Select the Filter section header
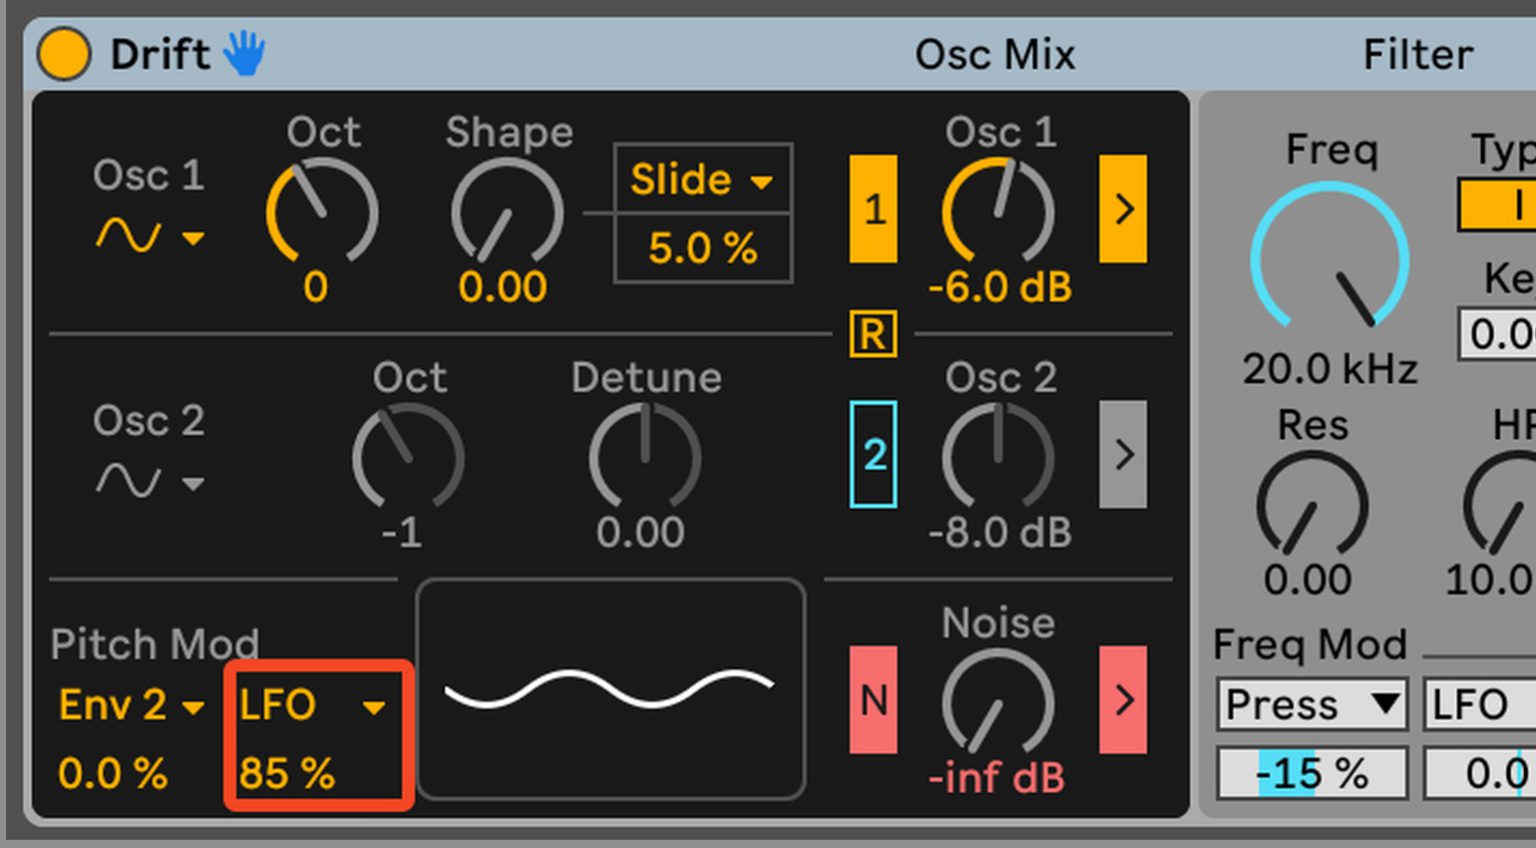 1416,54
